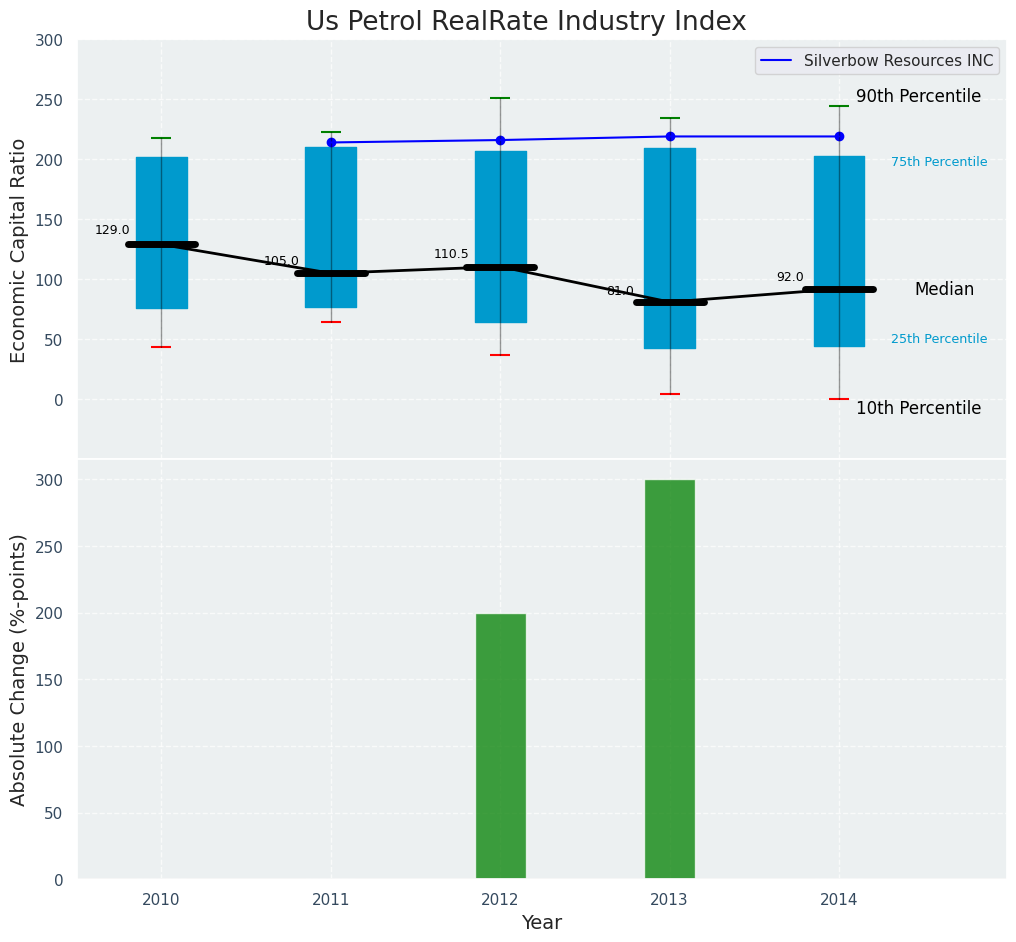Click the 2014 black median marker

pos(839,290)
